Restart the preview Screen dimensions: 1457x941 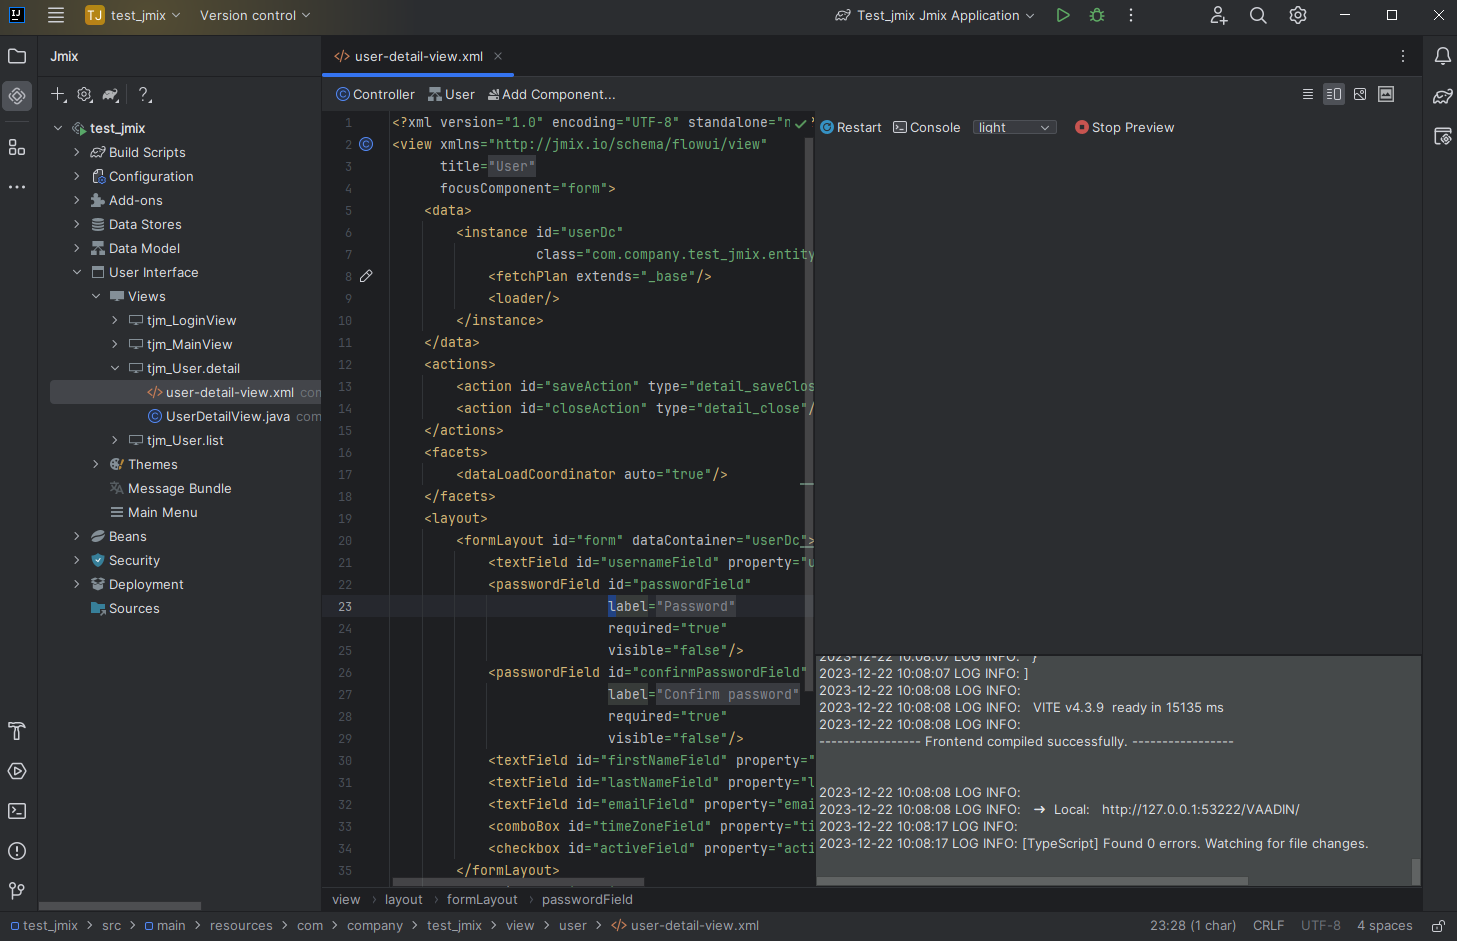tap(851, 127)
